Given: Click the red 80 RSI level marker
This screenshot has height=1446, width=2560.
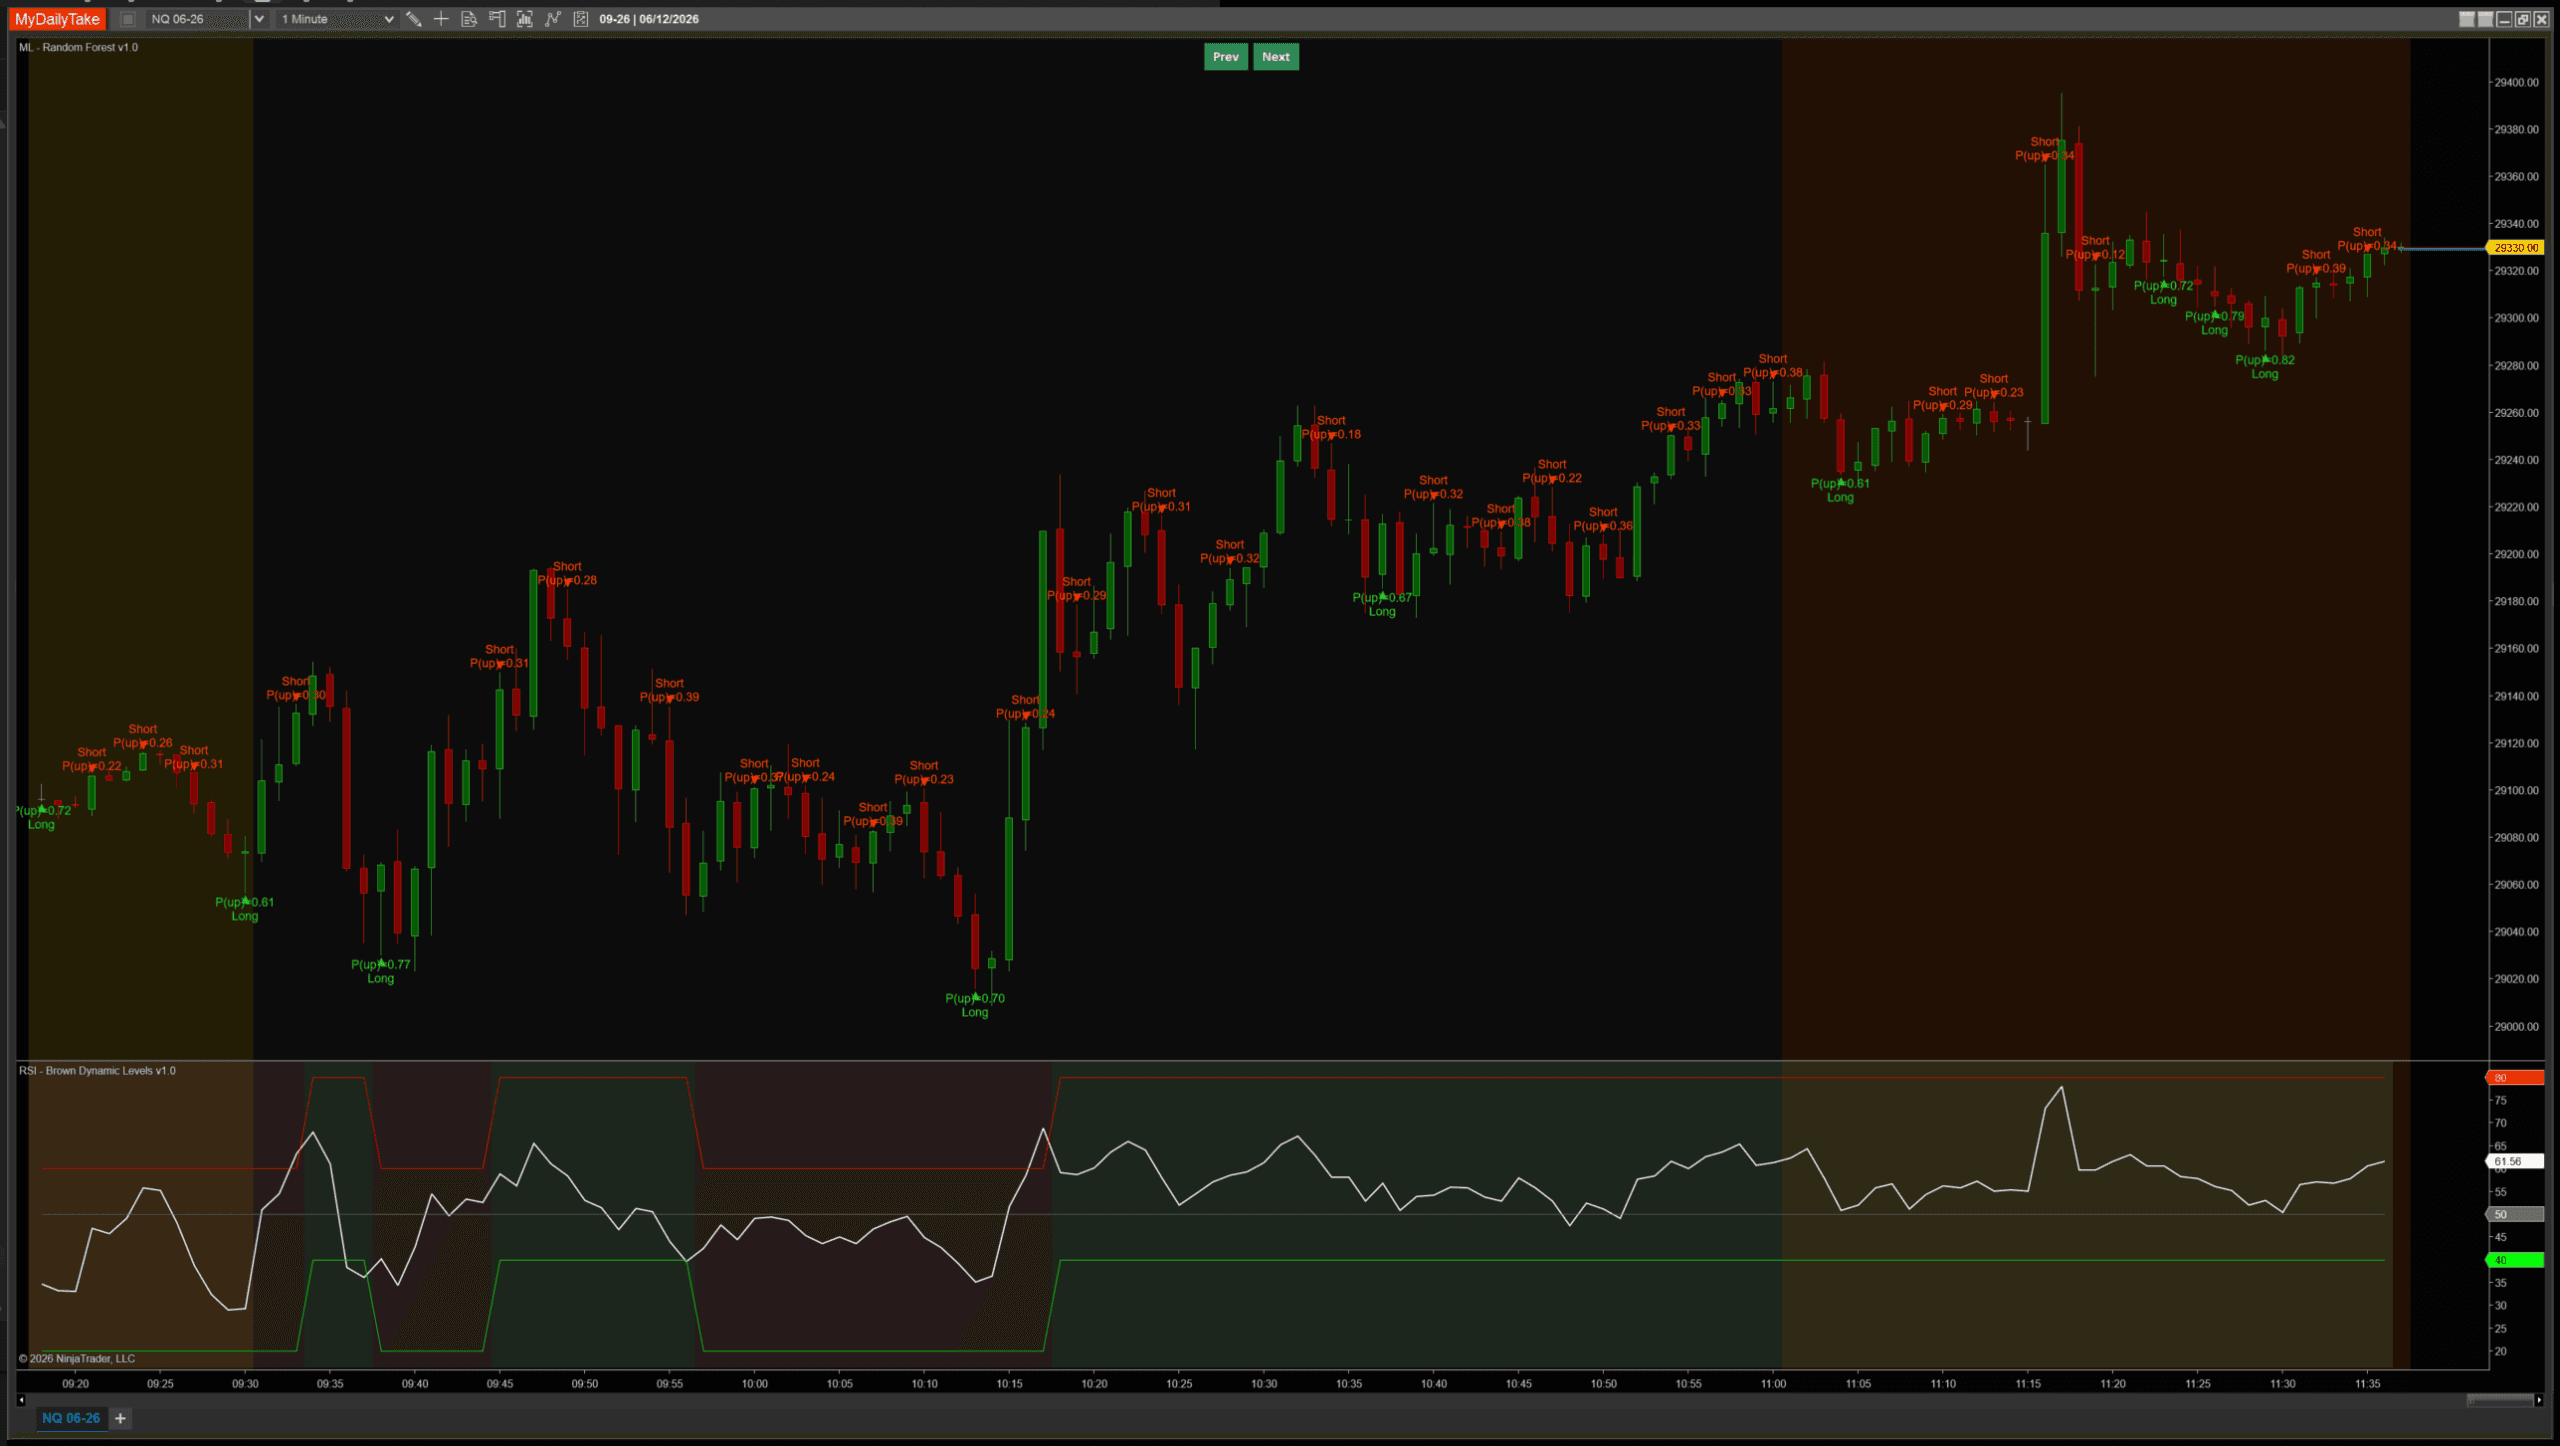Looking at the screenshot, I should coord(2515,1078).
